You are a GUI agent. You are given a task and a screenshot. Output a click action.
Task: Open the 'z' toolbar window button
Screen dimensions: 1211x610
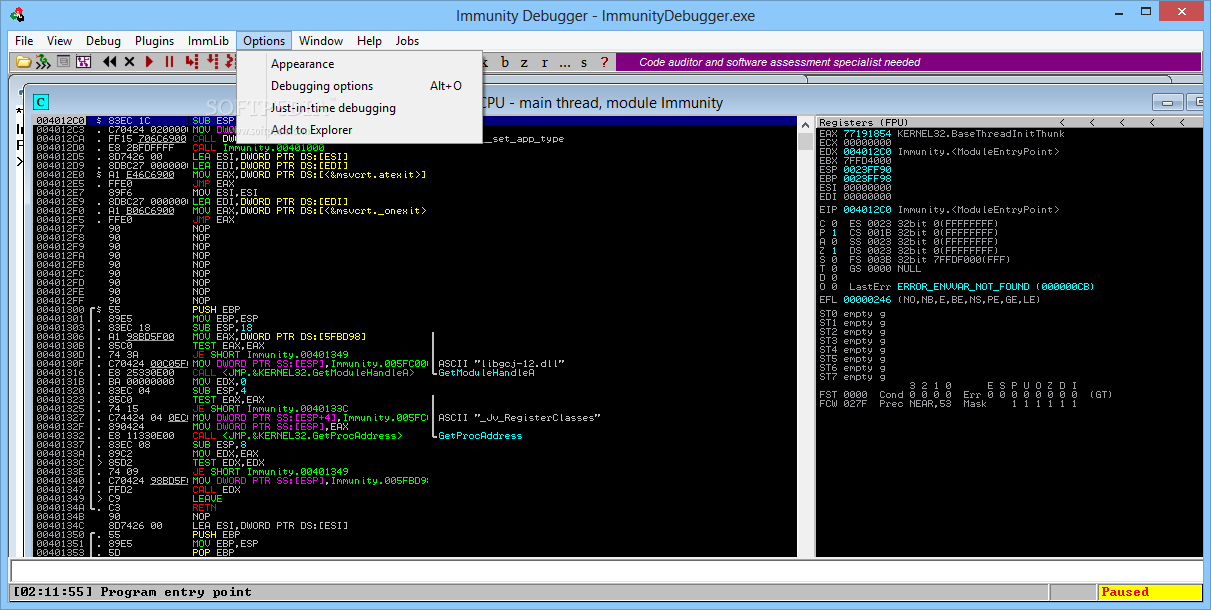tap(525, 62)
